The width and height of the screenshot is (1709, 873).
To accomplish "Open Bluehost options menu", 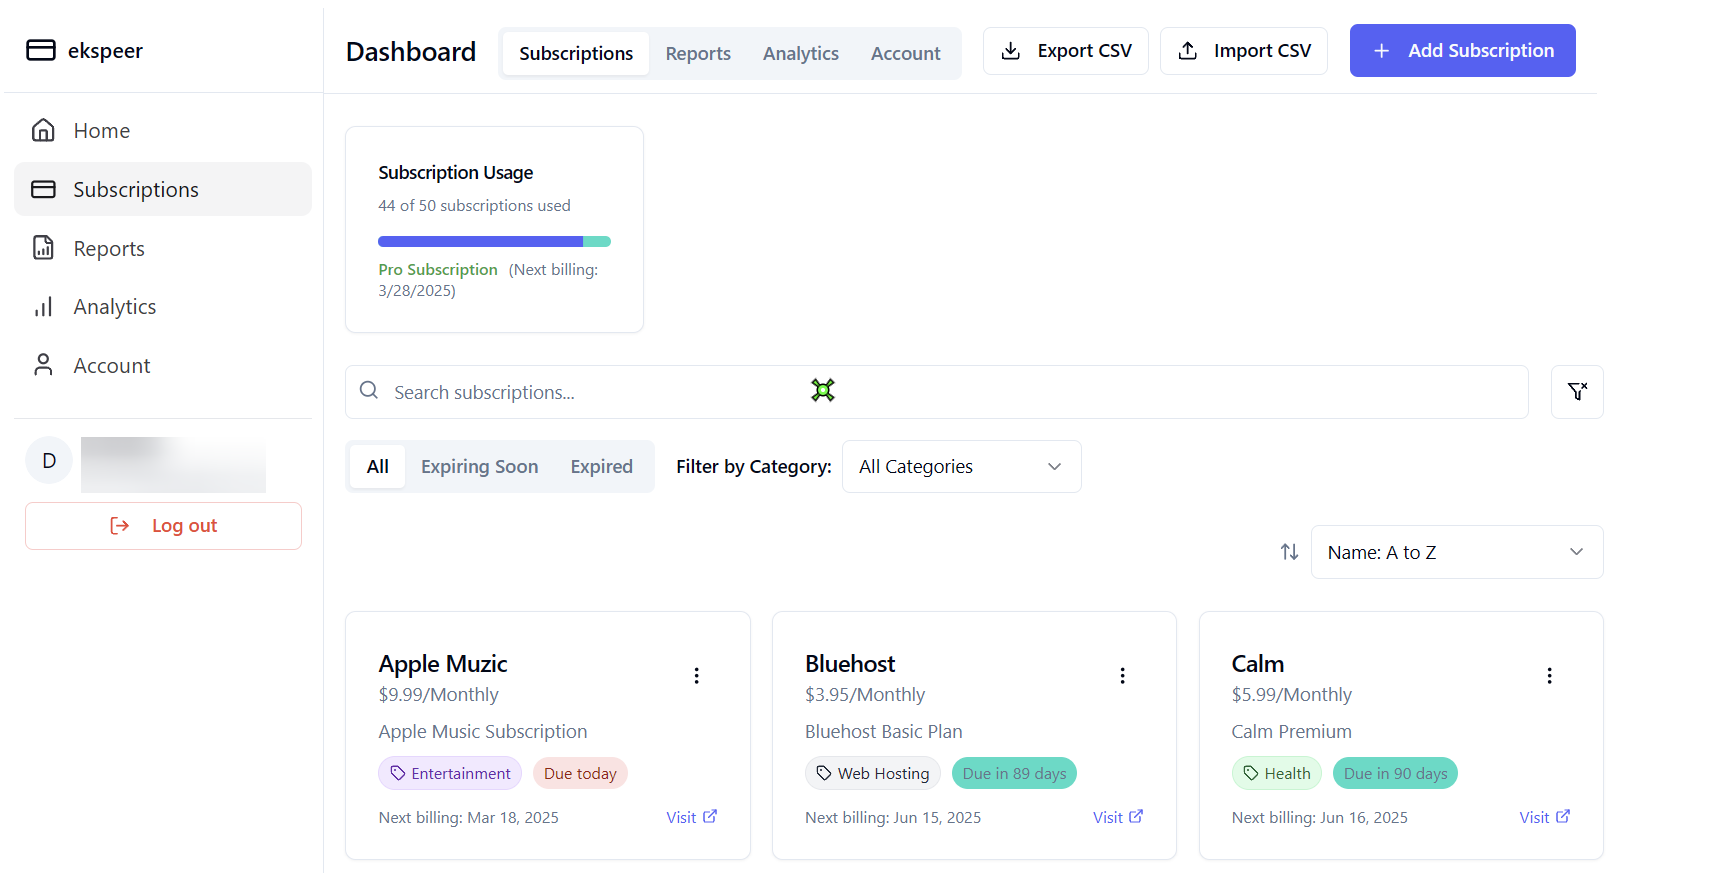I will click(1123, 676).
